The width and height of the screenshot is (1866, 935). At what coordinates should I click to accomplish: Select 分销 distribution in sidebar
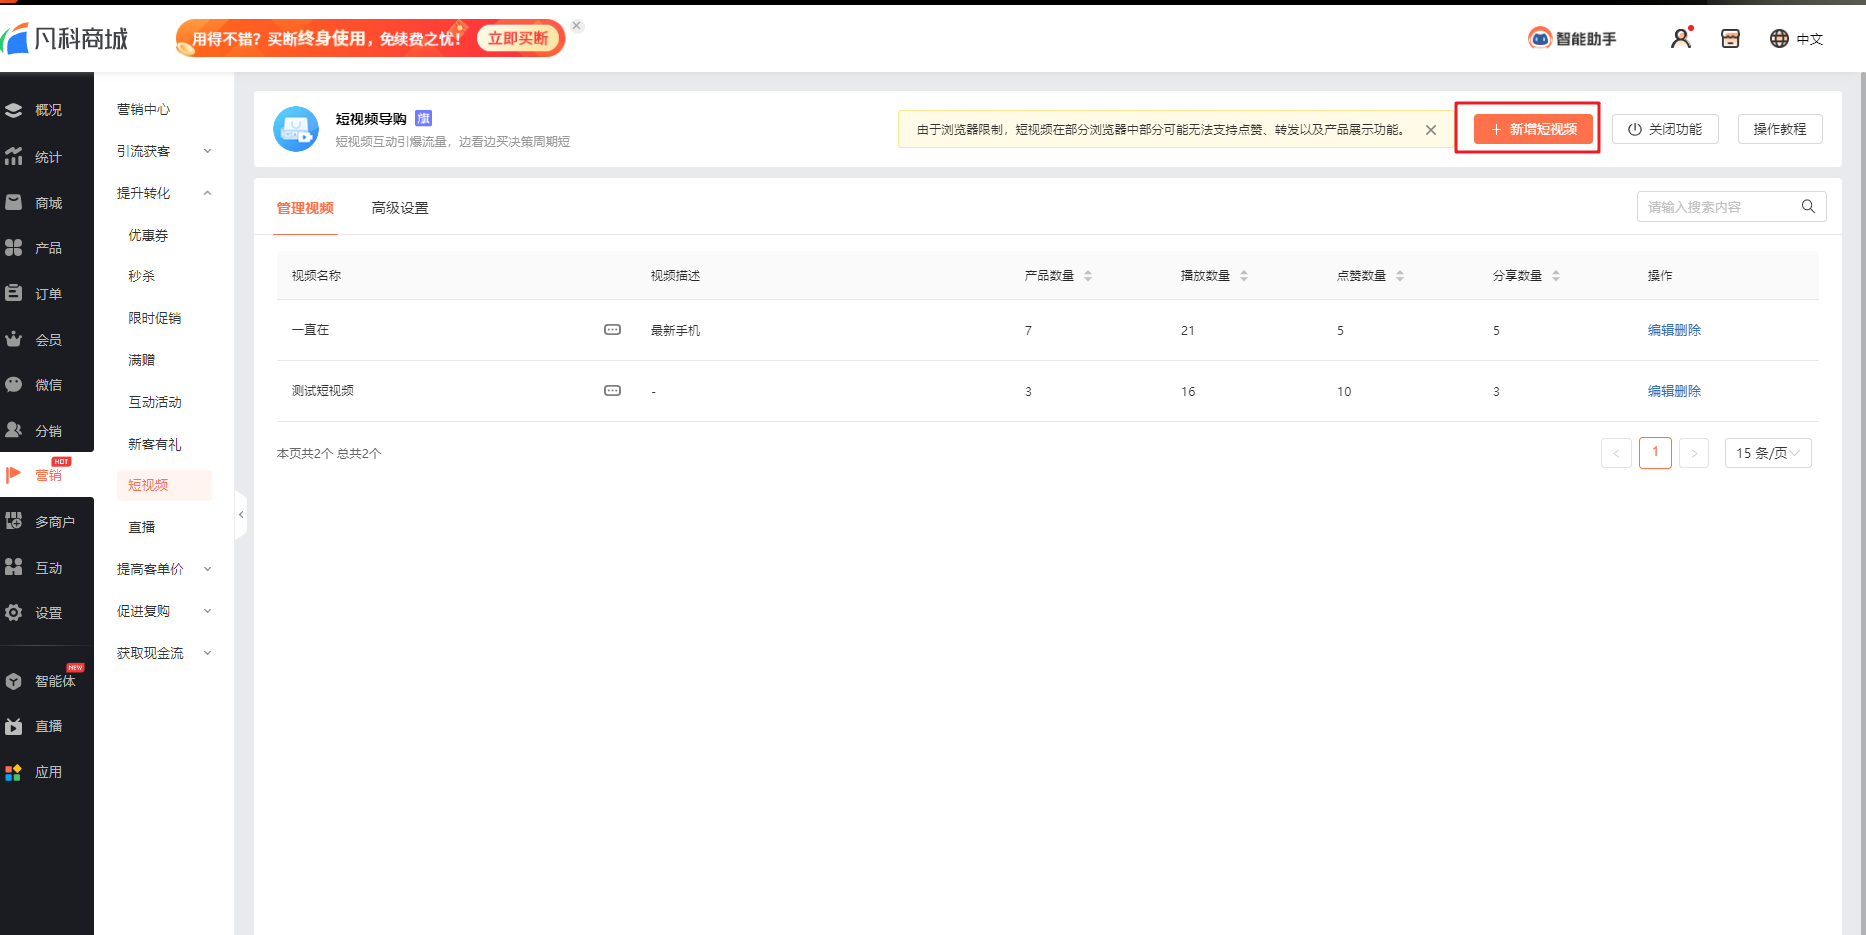[x=47, y=431]
